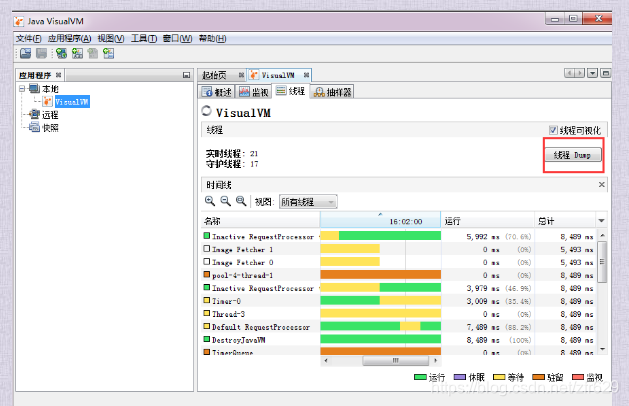The width and height of the screenshot is (629, 406).
Task: Click the Remote hosts icon in tree
Action: tap(34, 114)
